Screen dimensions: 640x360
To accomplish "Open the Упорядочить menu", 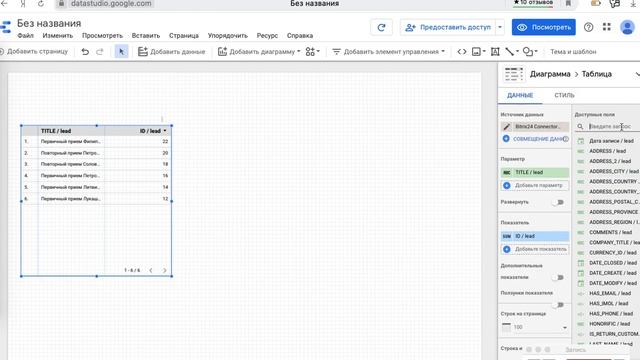I will click(x=227, y=36).
